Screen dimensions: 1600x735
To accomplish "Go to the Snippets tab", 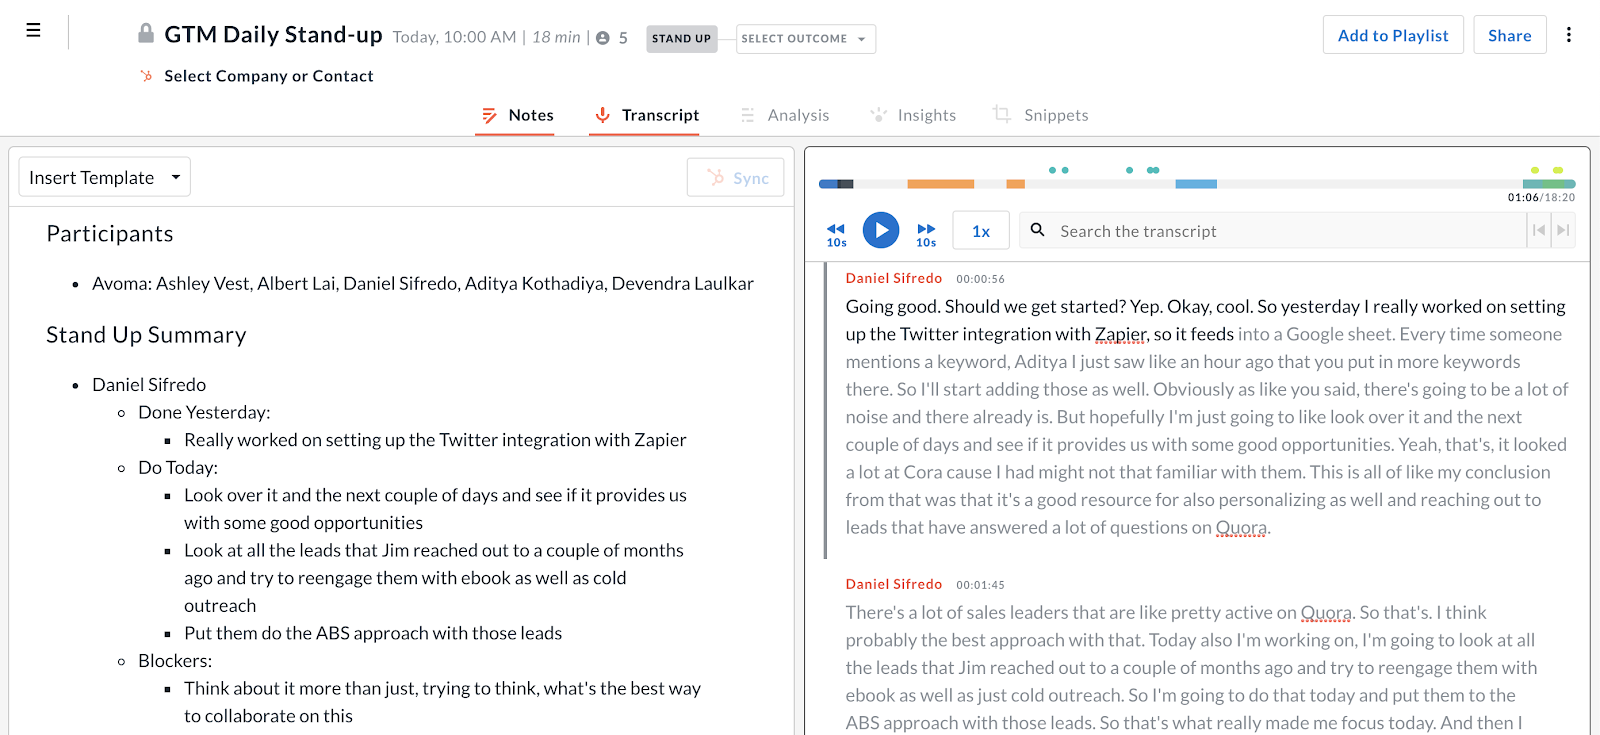I will pyautogui.click(x=1055, y=115).
